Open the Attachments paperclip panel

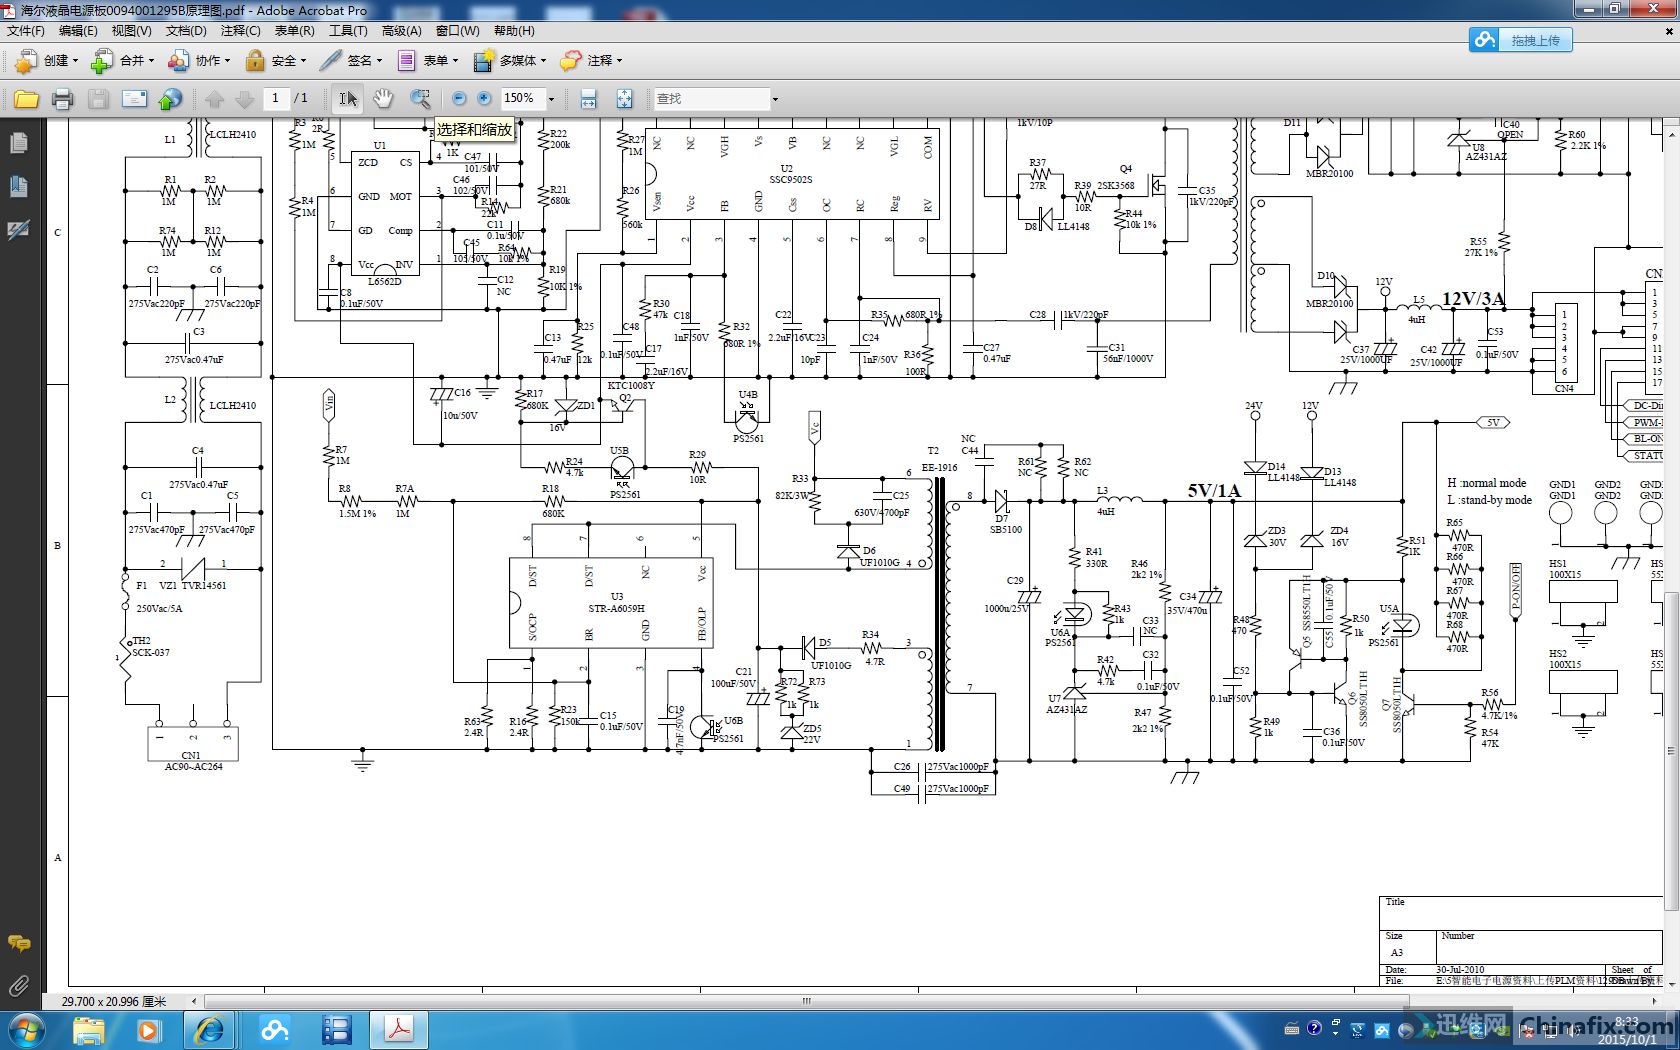coord(18,986)
